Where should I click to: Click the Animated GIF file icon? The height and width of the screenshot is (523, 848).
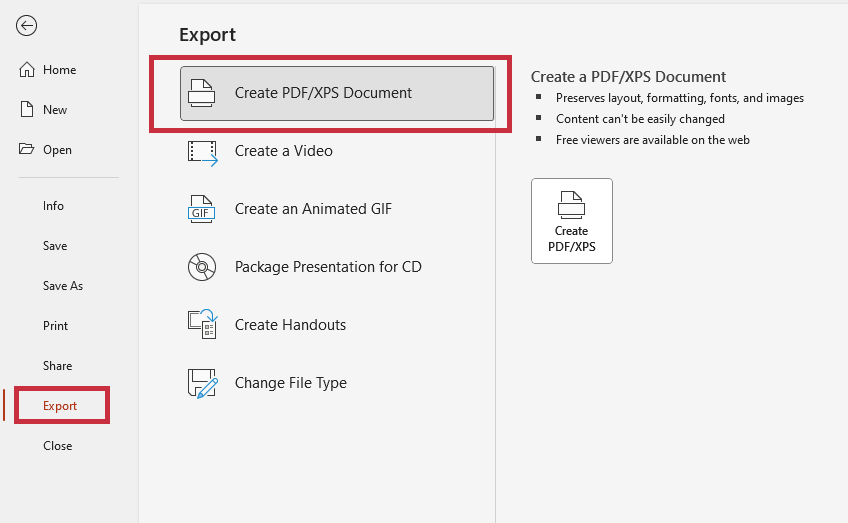pyautogui.click(x=202, y=209)
